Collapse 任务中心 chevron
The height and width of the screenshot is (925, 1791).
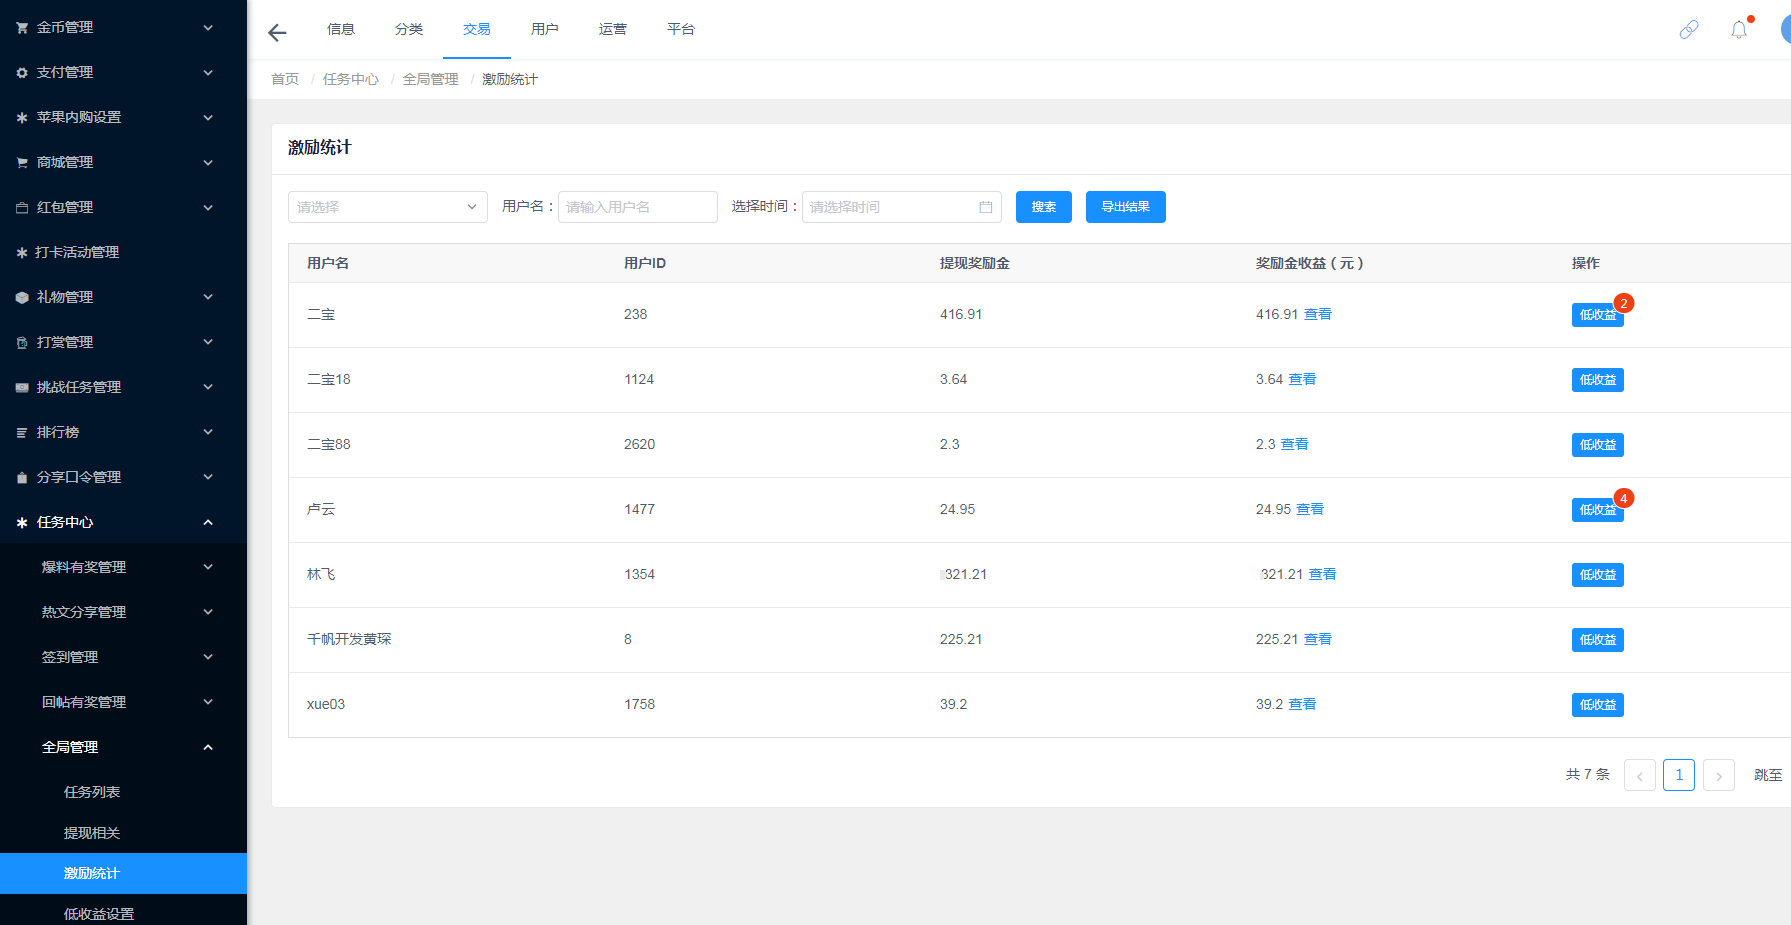pyautogui.click(x=208, y=522)
